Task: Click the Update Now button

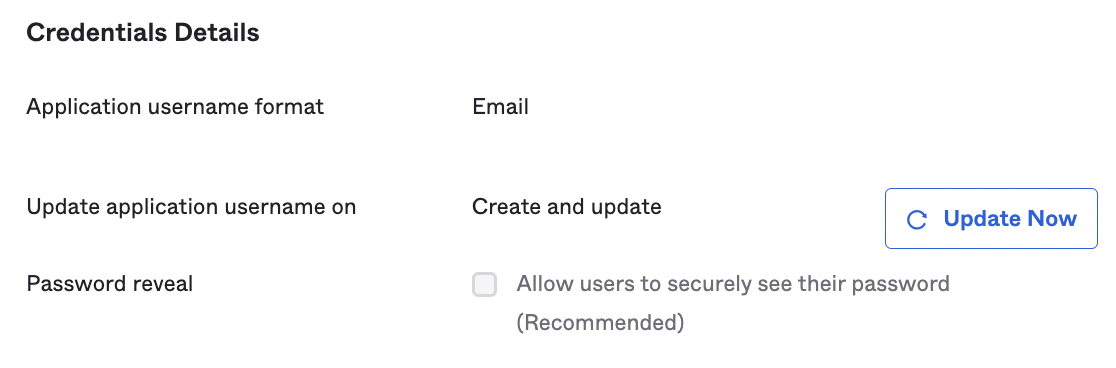Action: tap(991, 219)
